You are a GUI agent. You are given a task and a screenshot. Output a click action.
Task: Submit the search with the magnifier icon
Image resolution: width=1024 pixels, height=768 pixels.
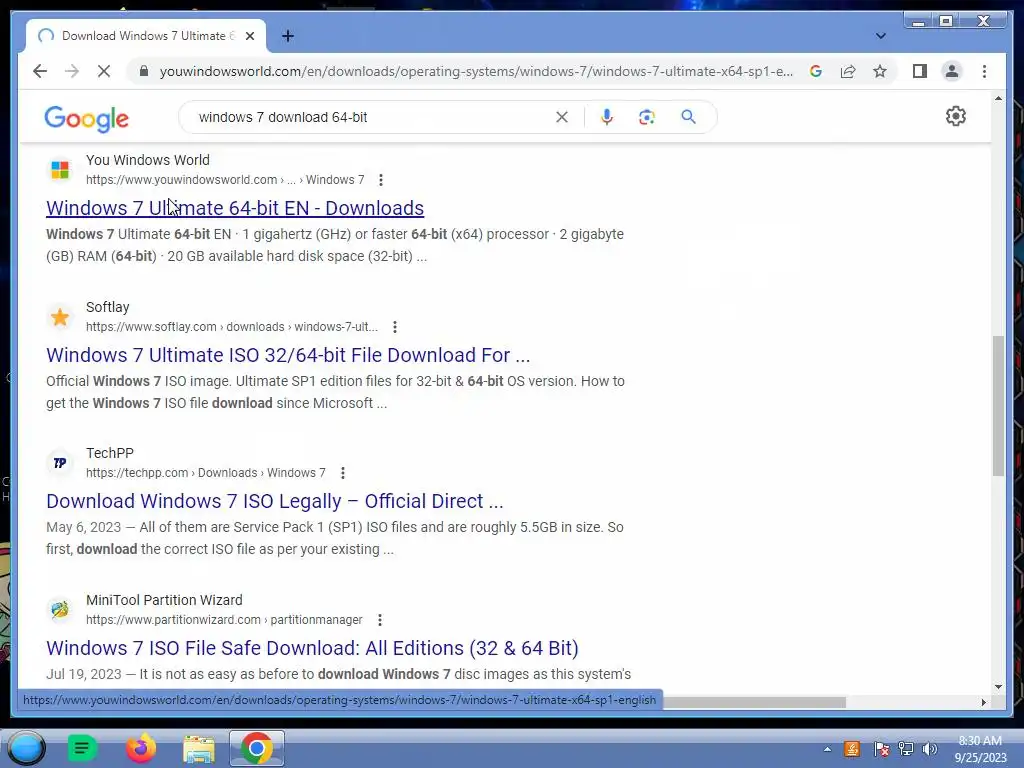[688, 117]
